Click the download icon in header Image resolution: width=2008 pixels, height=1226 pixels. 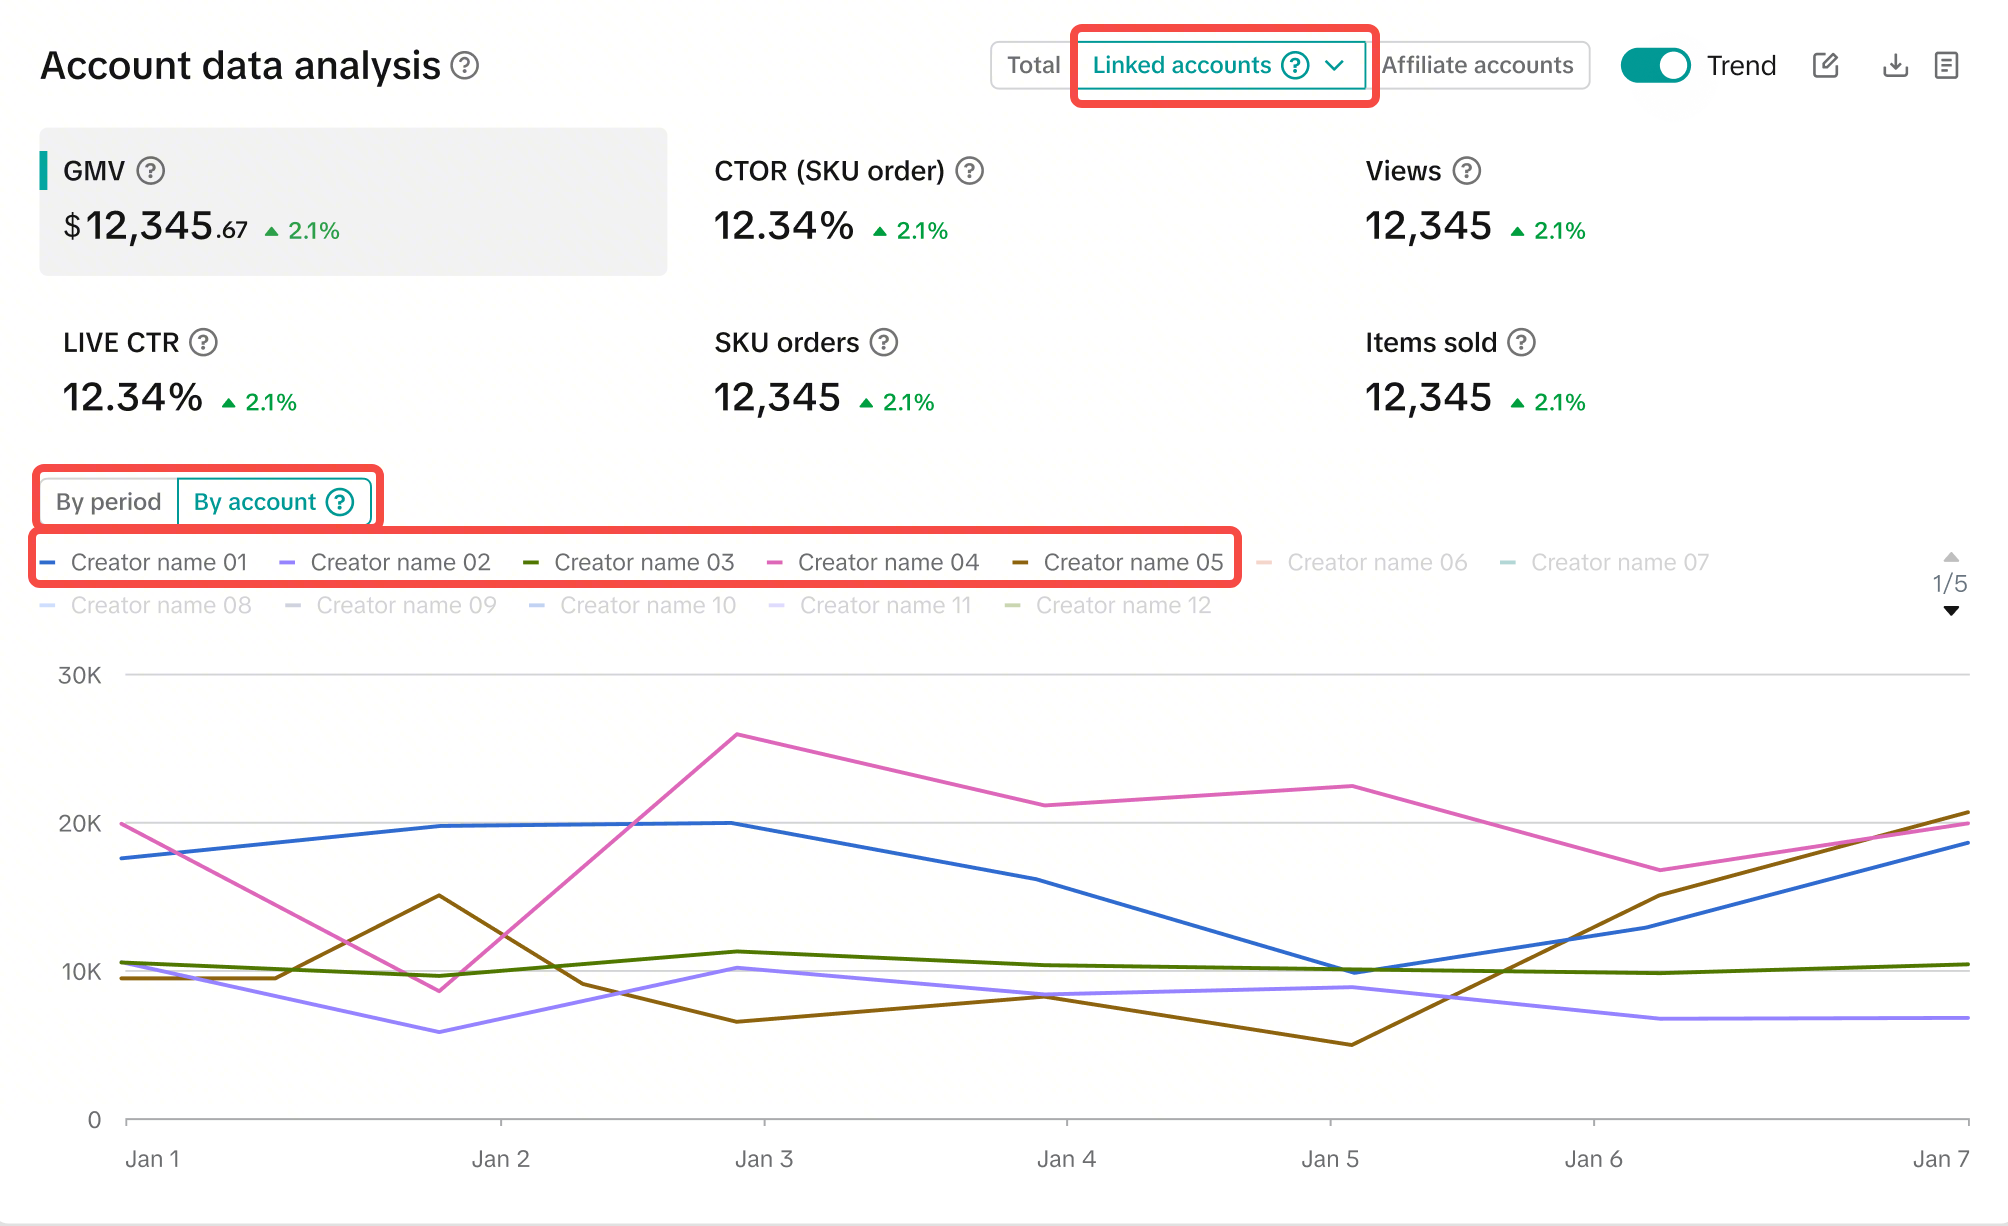pos(1894,66)
